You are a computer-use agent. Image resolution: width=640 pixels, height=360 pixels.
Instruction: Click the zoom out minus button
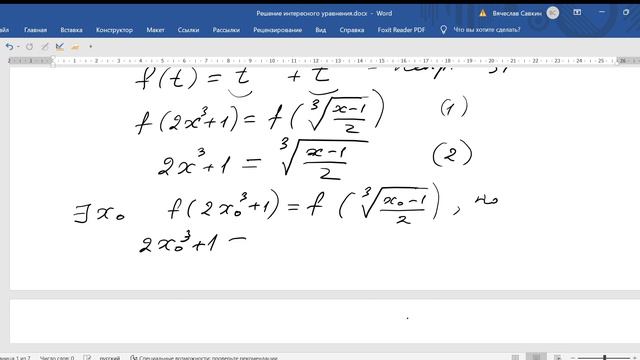573,358
